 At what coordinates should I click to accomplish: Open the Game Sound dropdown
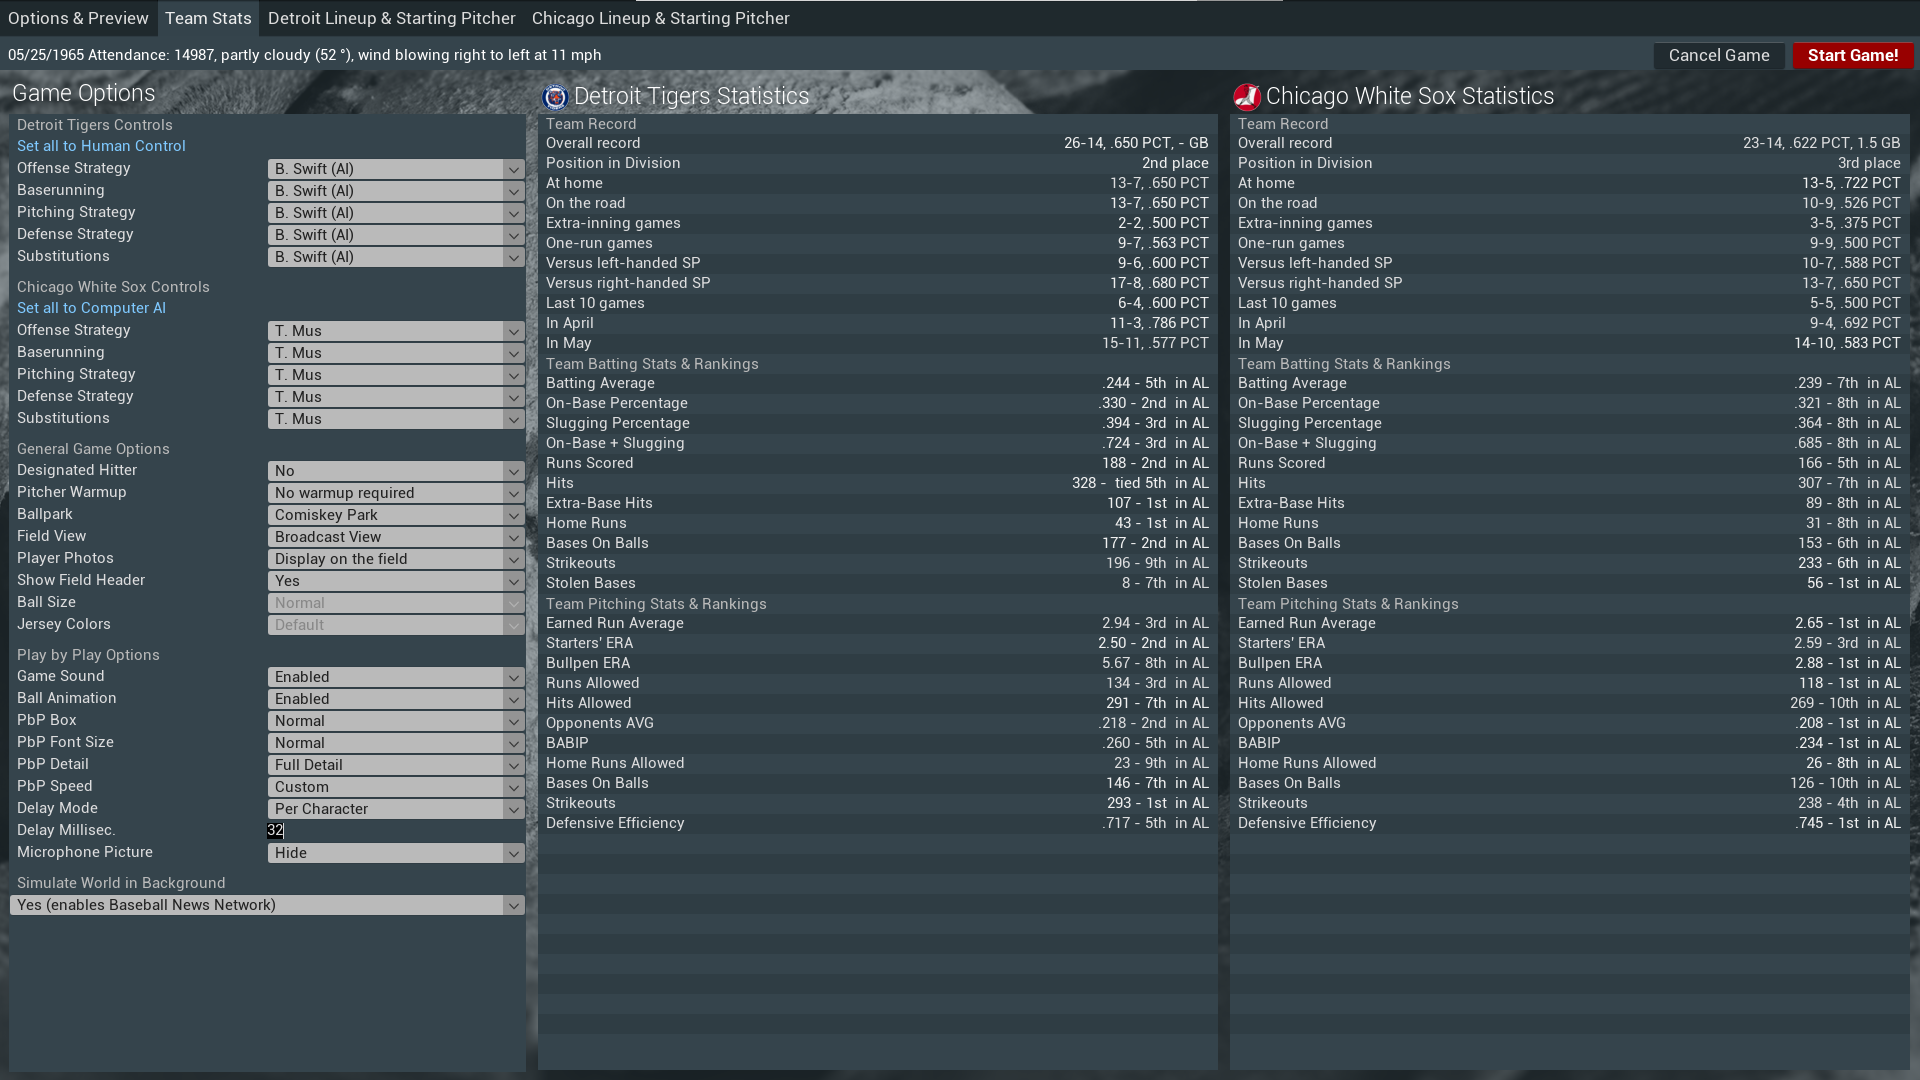(x=396, y=677)
